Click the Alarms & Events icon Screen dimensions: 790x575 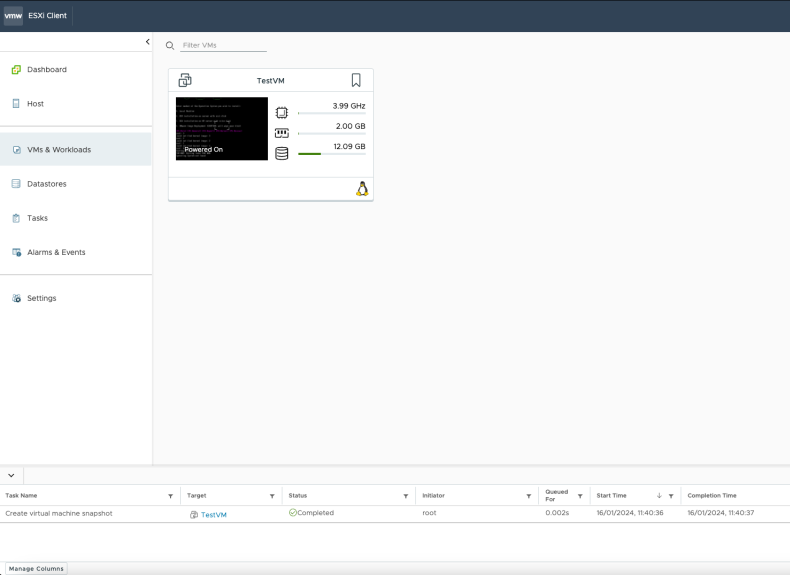tap(17, 252)
